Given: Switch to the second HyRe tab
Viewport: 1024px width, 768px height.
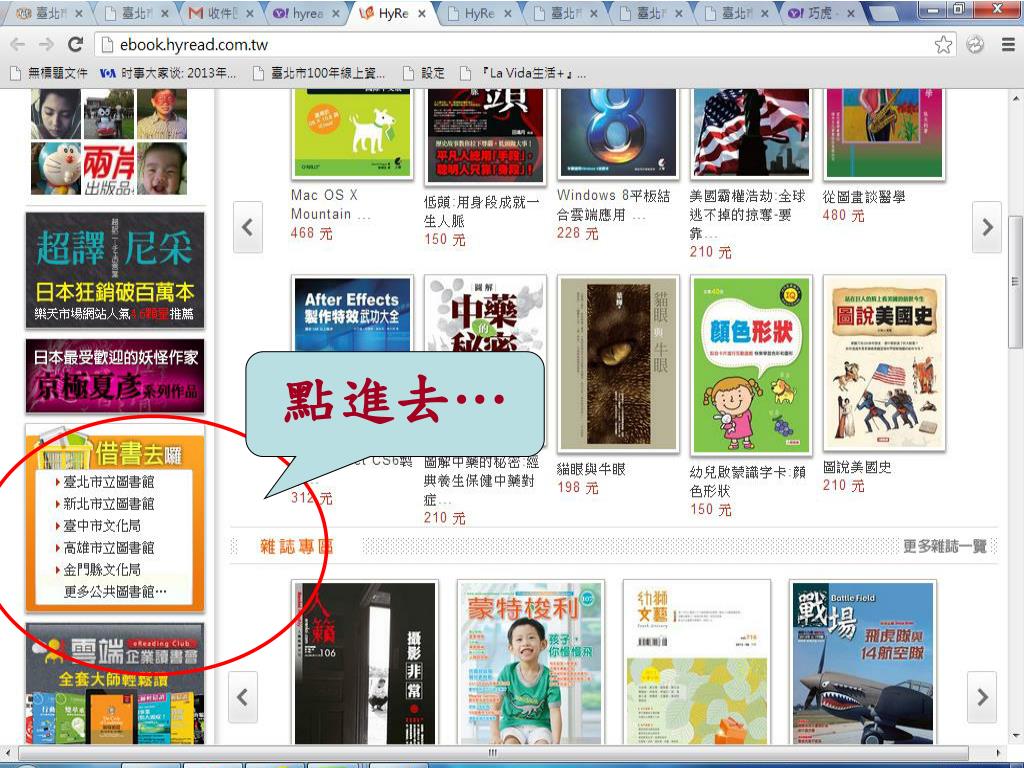Looking at the screenshot, I should point(477,13).
